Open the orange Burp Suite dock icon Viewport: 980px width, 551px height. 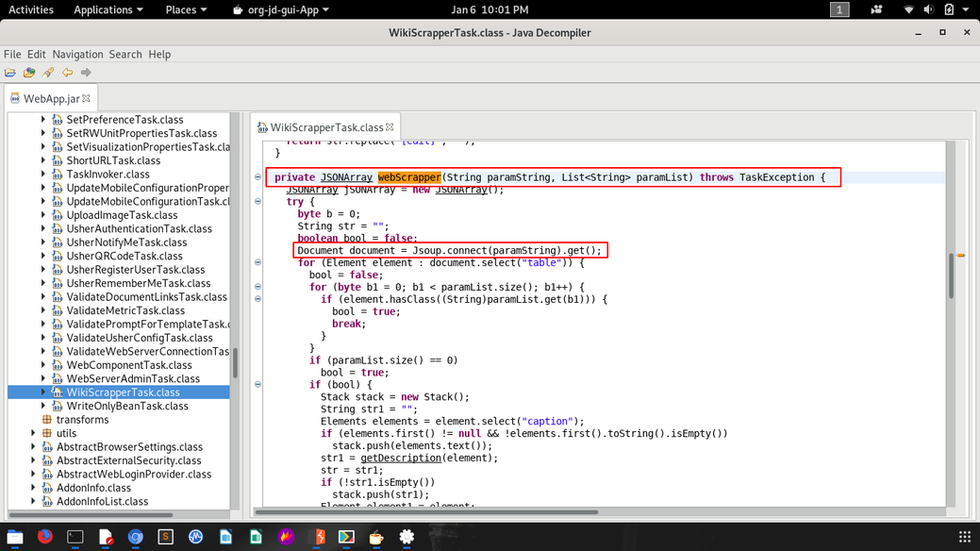(319, 537)
